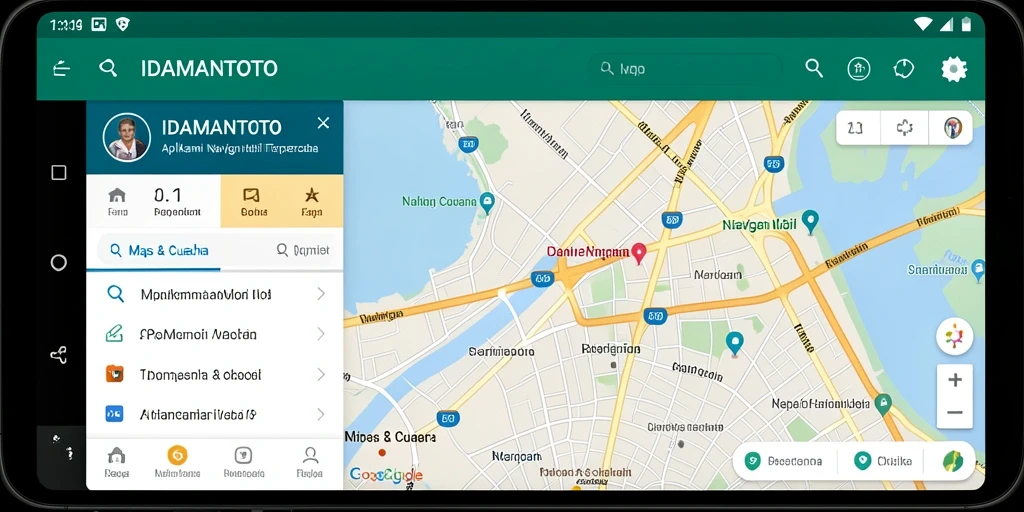This screenshot has width=1024, height=512.
Task: Select the orange circle tab in the bottom navigation
Action: pyautogui.click(x=177, y=462)
